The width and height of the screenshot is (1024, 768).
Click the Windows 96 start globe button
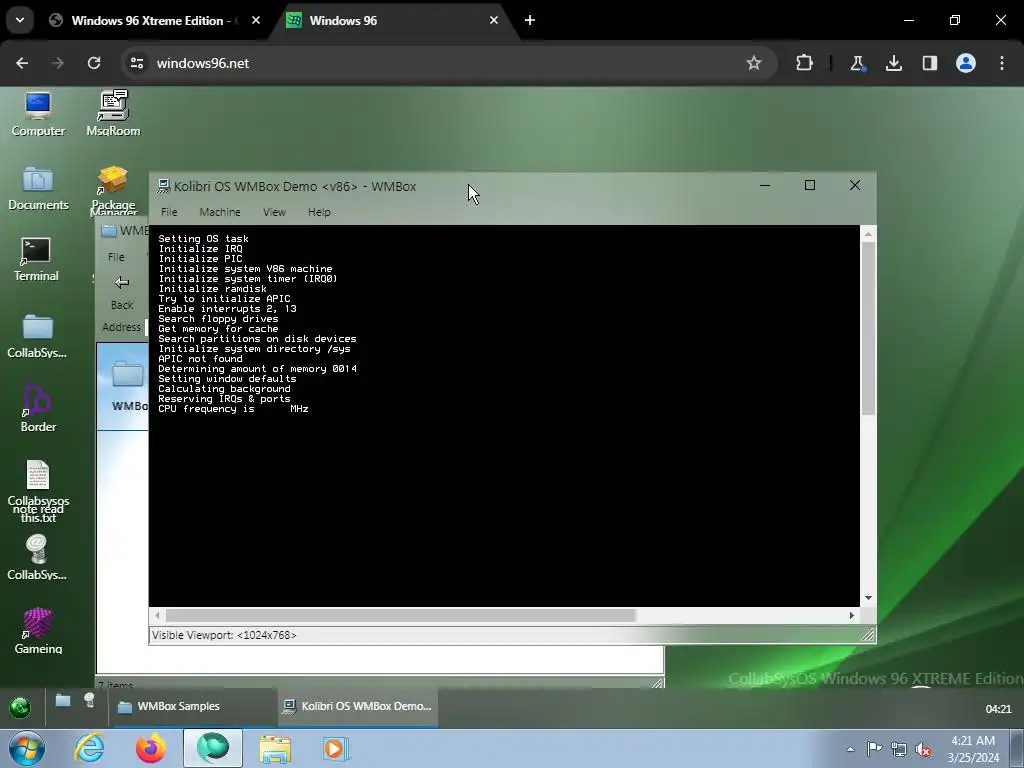(x=20, y=707)
